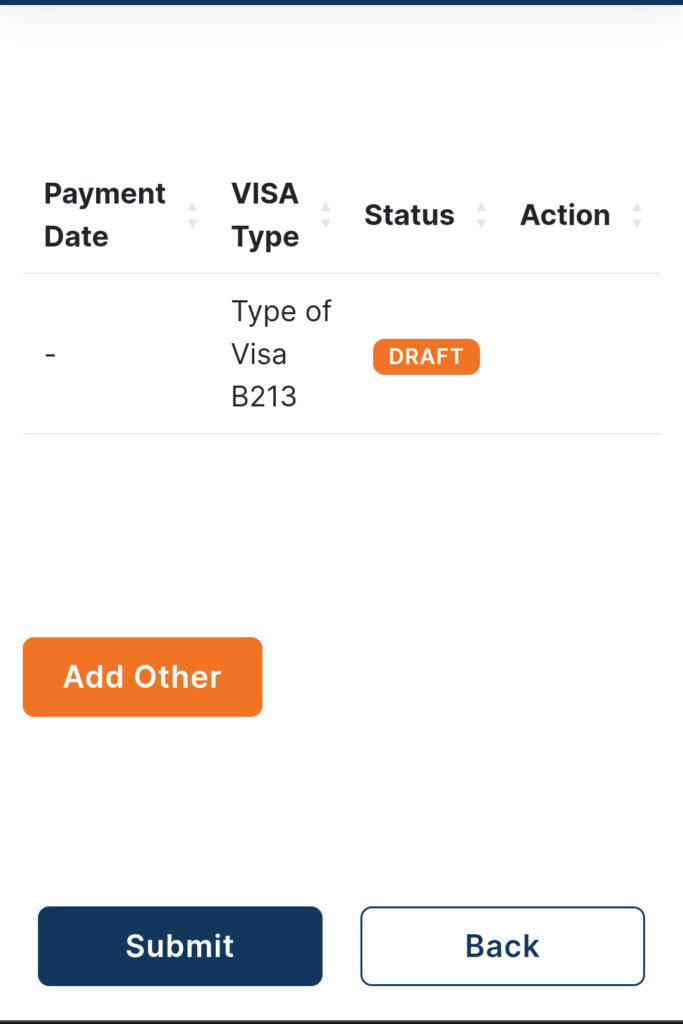
Task: Sort VISA Type descending with down arrow
Action: (326, 223)
